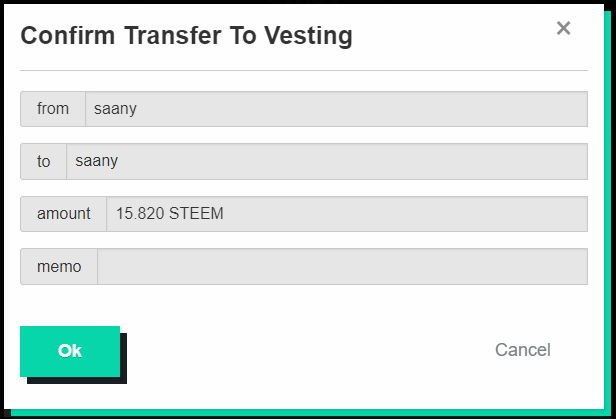
Task: Click the amount input field
Action: (346, 214)
